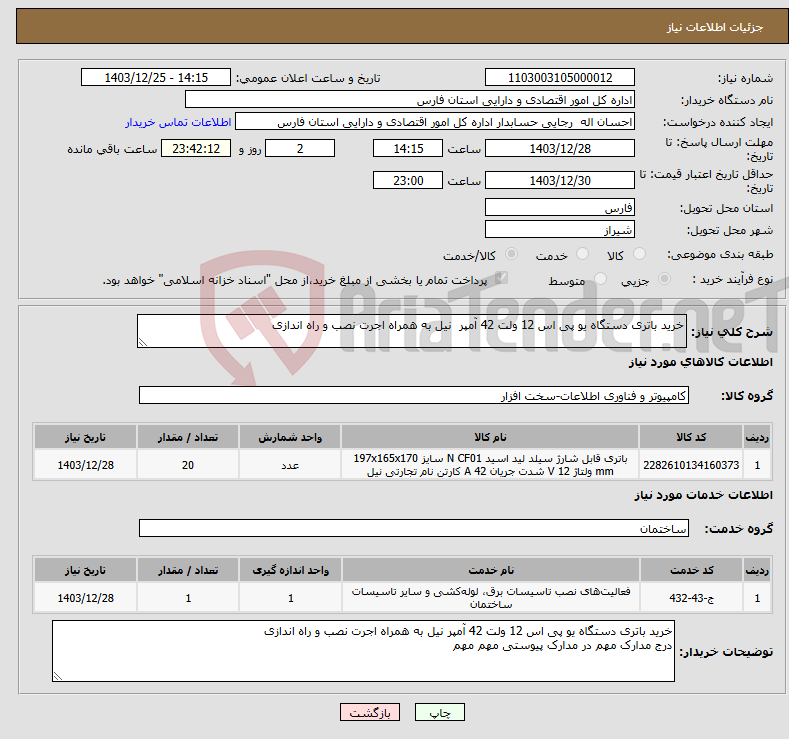Image resolution: width=789 pixels, height=739 pixels.
Task: Select the کالا radio button
Action: pyautogui.click(x=639, y=254)
